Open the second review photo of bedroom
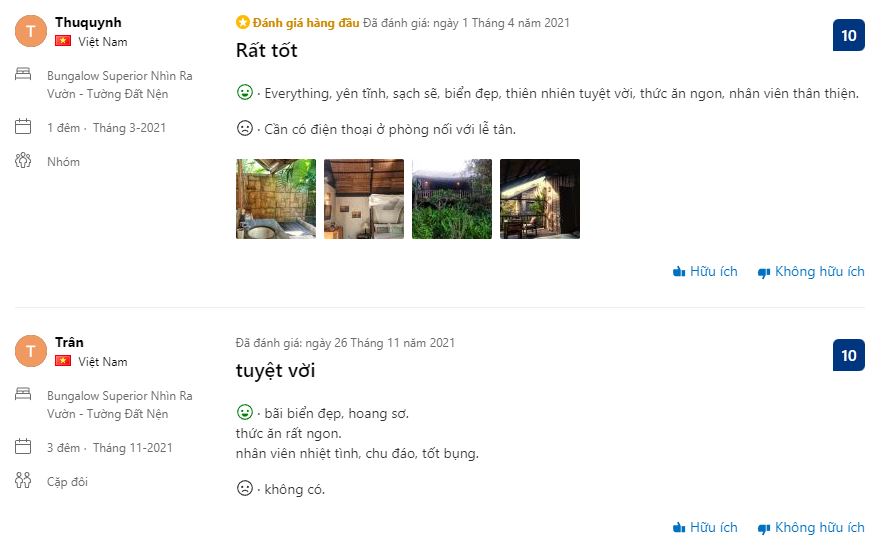 pyautogui.click(x=364, y=199)
